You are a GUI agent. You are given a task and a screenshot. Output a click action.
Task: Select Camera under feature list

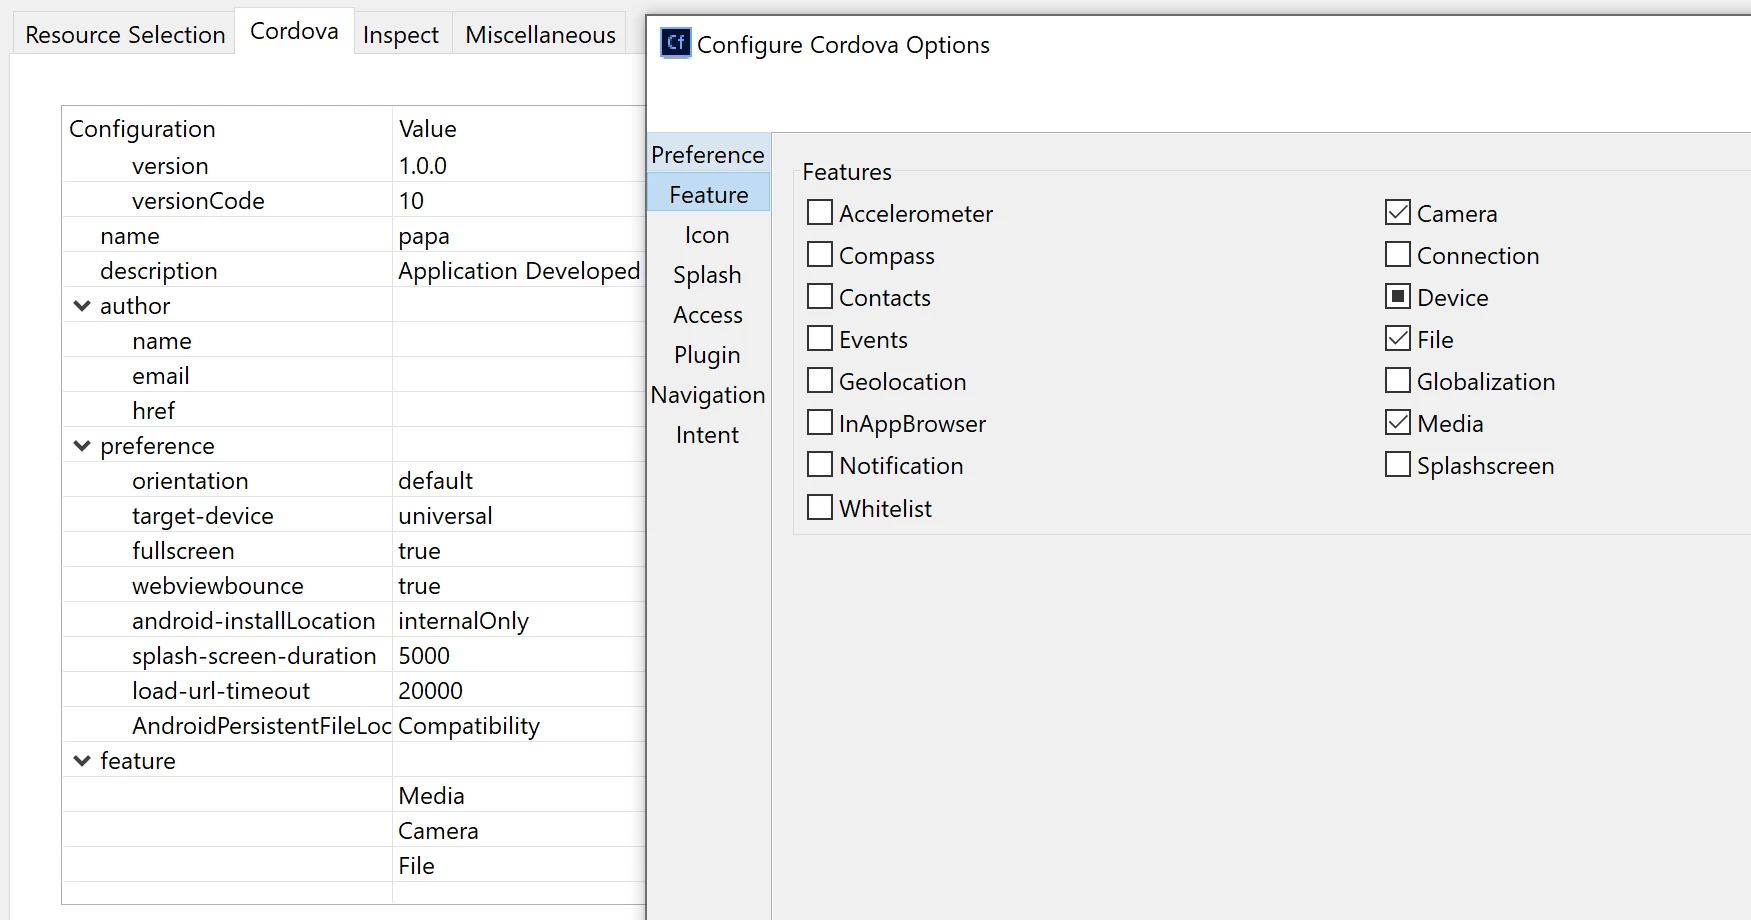pos(438,830)
